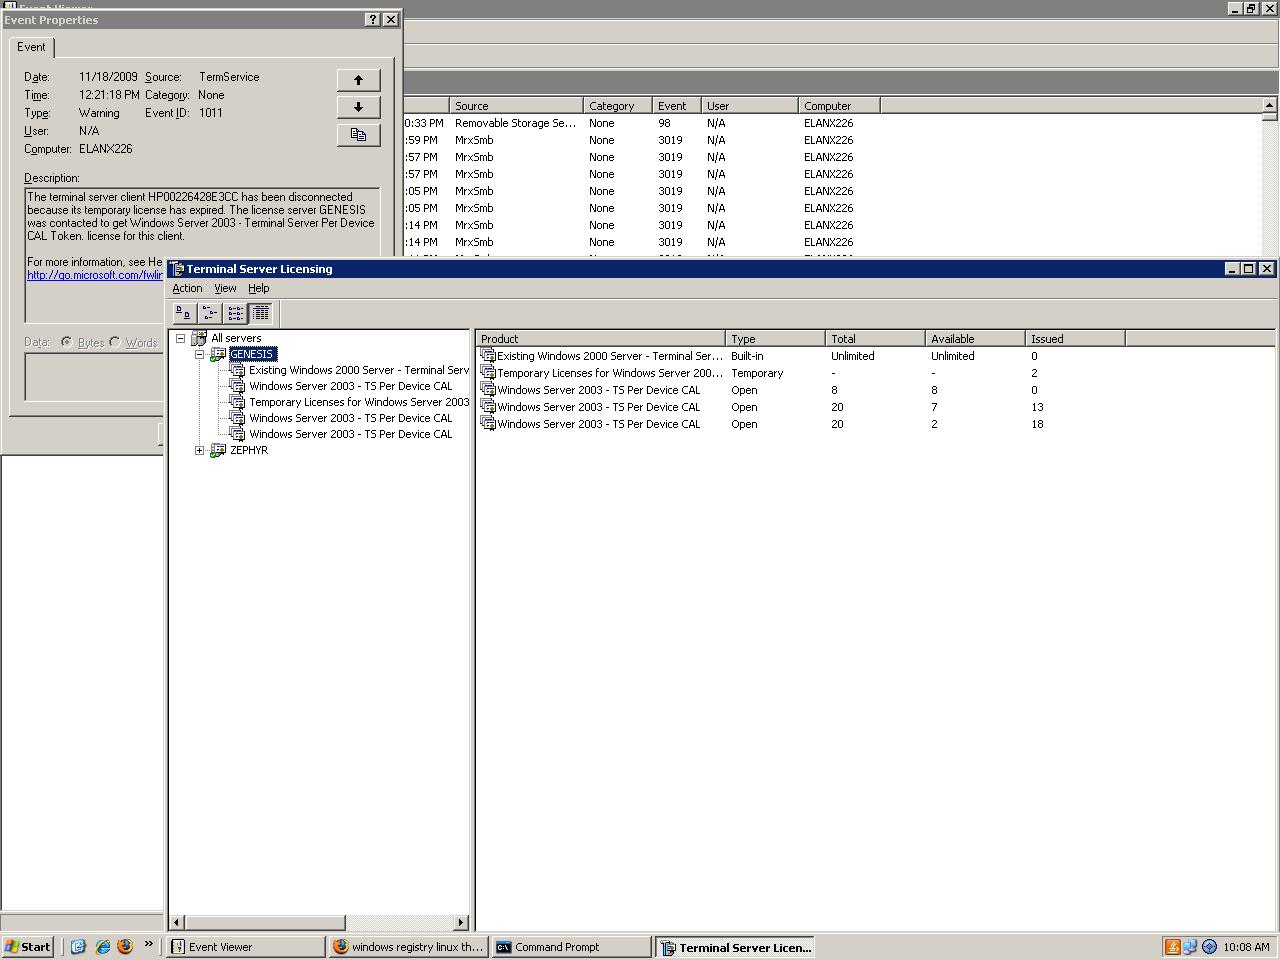Select Existing Windows 2000 Server tree node
1280x960 pixels.
tap(359, 370)
